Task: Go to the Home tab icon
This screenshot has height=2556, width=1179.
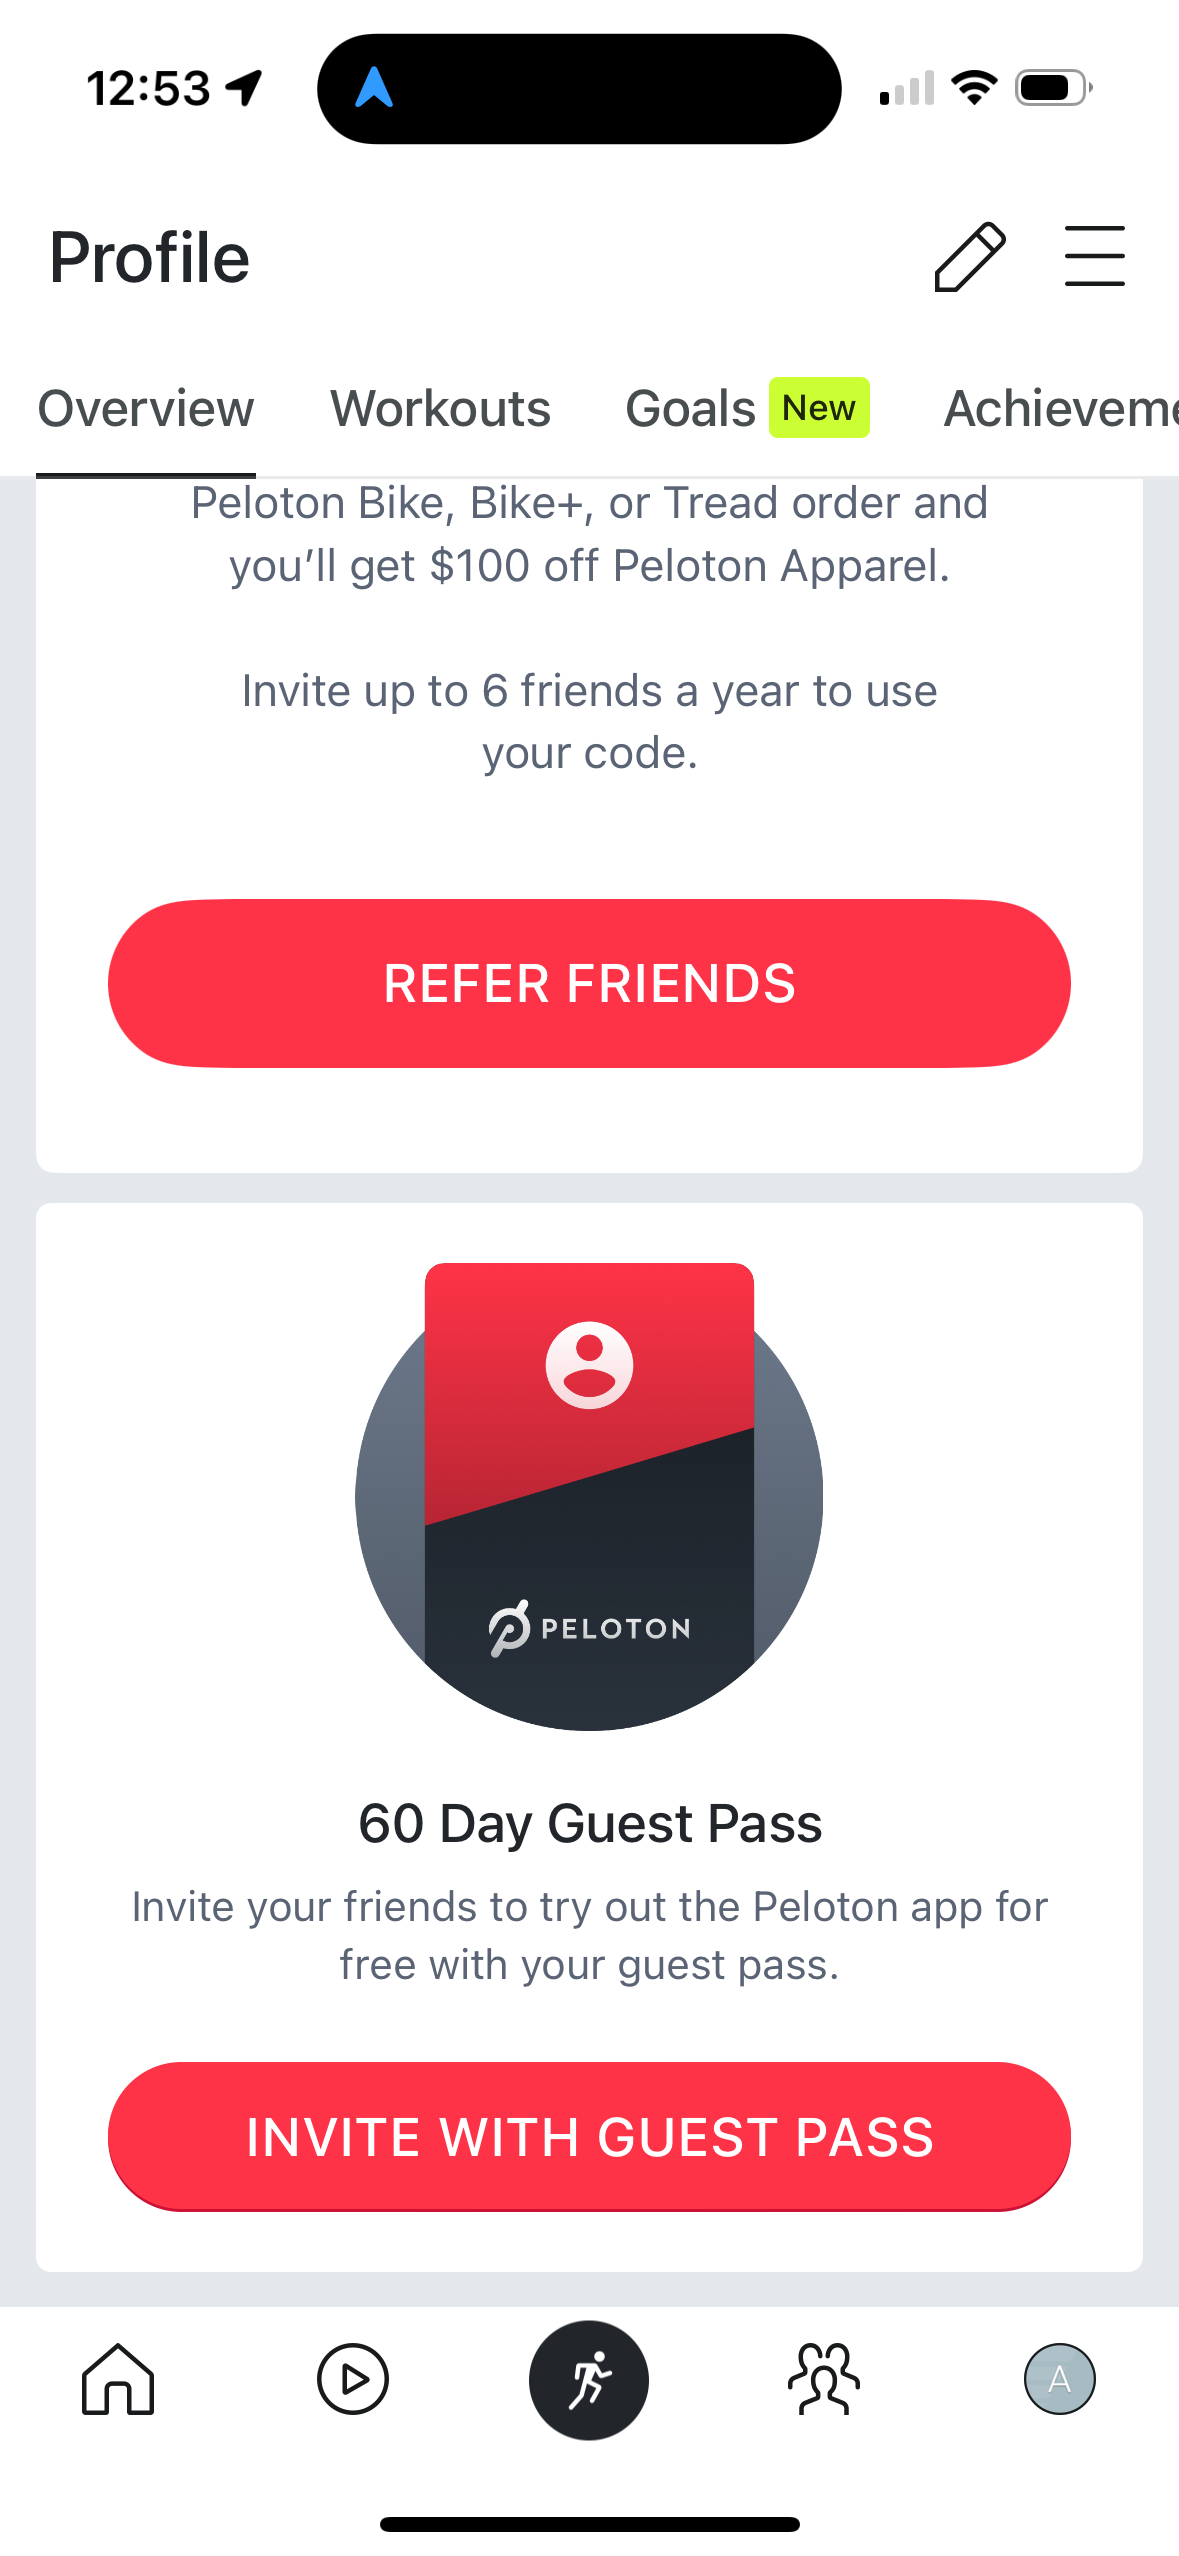Action: pyautogui.click(x=118, y=2379)
